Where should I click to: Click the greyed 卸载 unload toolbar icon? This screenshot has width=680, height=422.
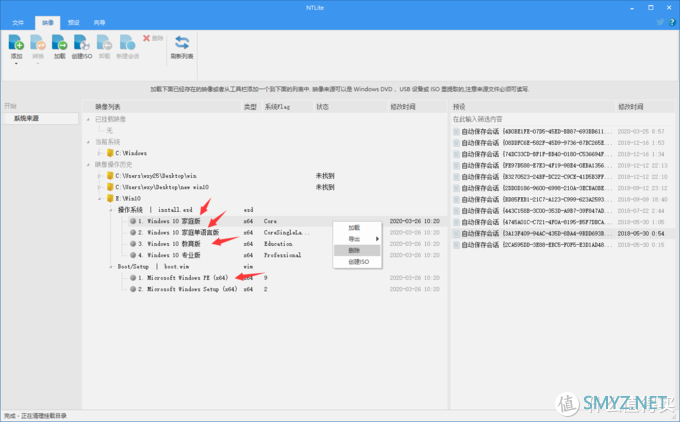click(105, 43)
